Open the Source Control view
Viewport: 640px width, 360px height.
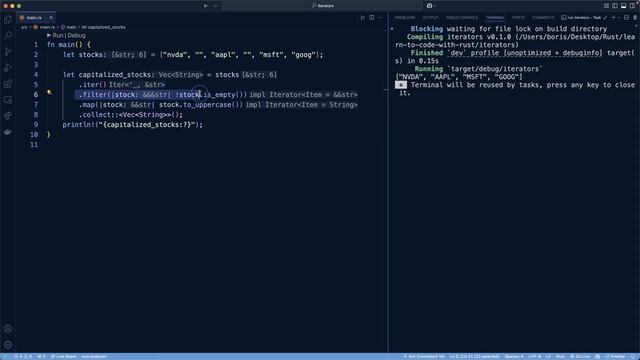coord(8,52)
